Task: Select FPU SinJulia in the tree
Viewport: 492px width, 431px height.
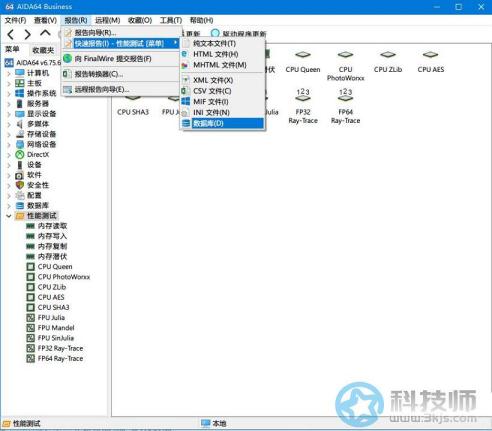Action: pos(56,338)
